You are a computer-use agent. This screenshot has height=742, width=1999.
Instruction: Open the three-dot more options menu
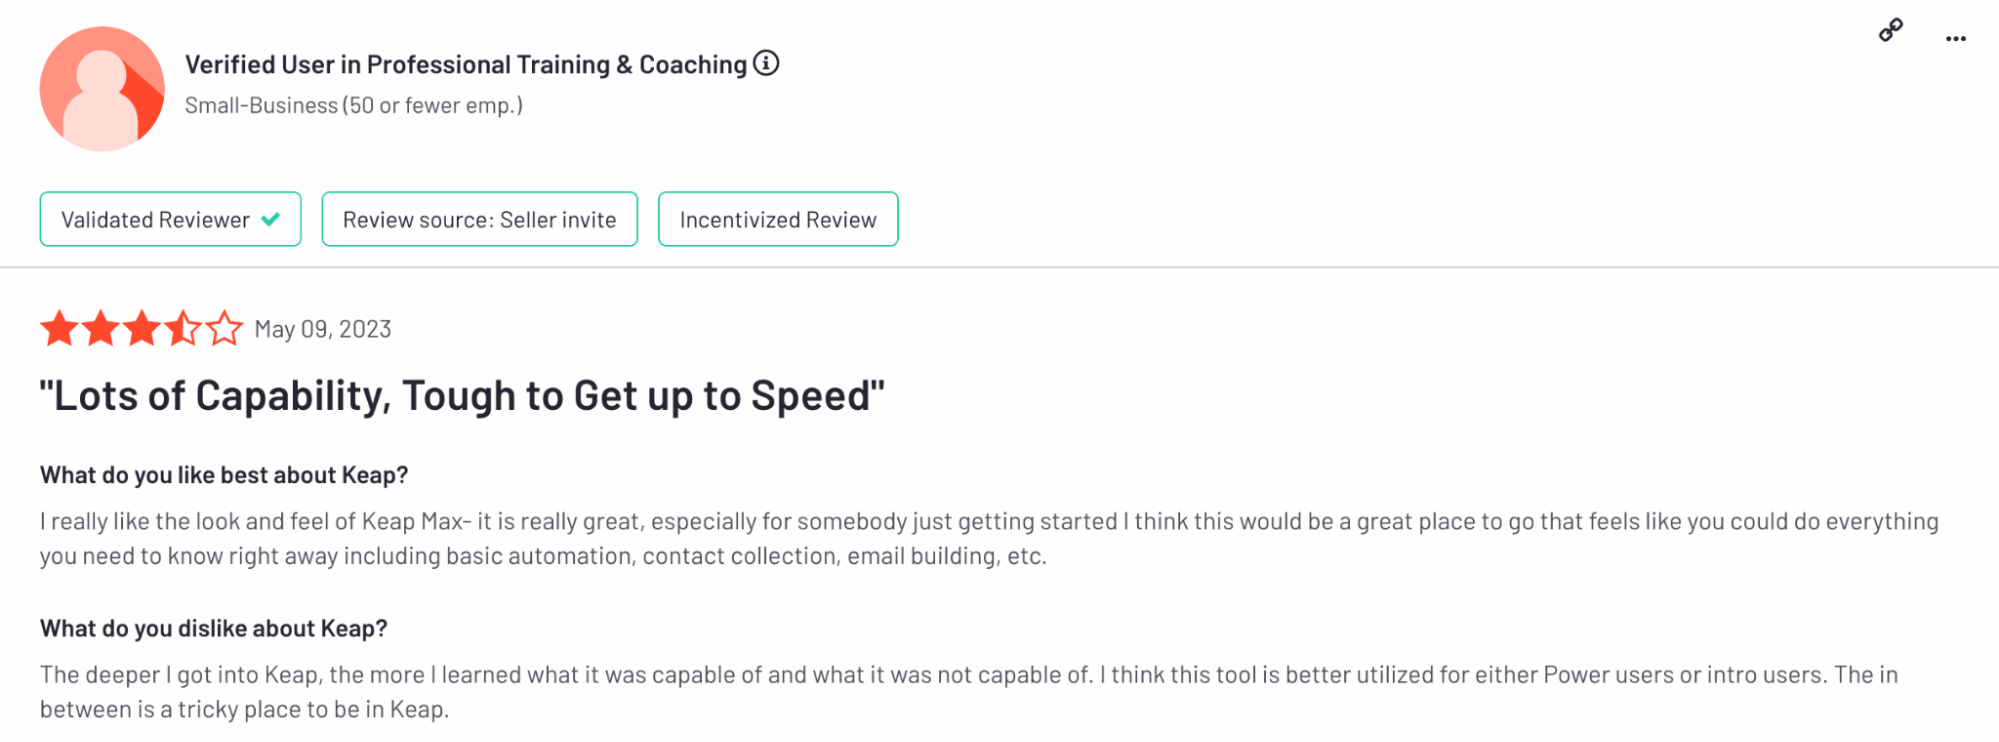click(1956, 39)
